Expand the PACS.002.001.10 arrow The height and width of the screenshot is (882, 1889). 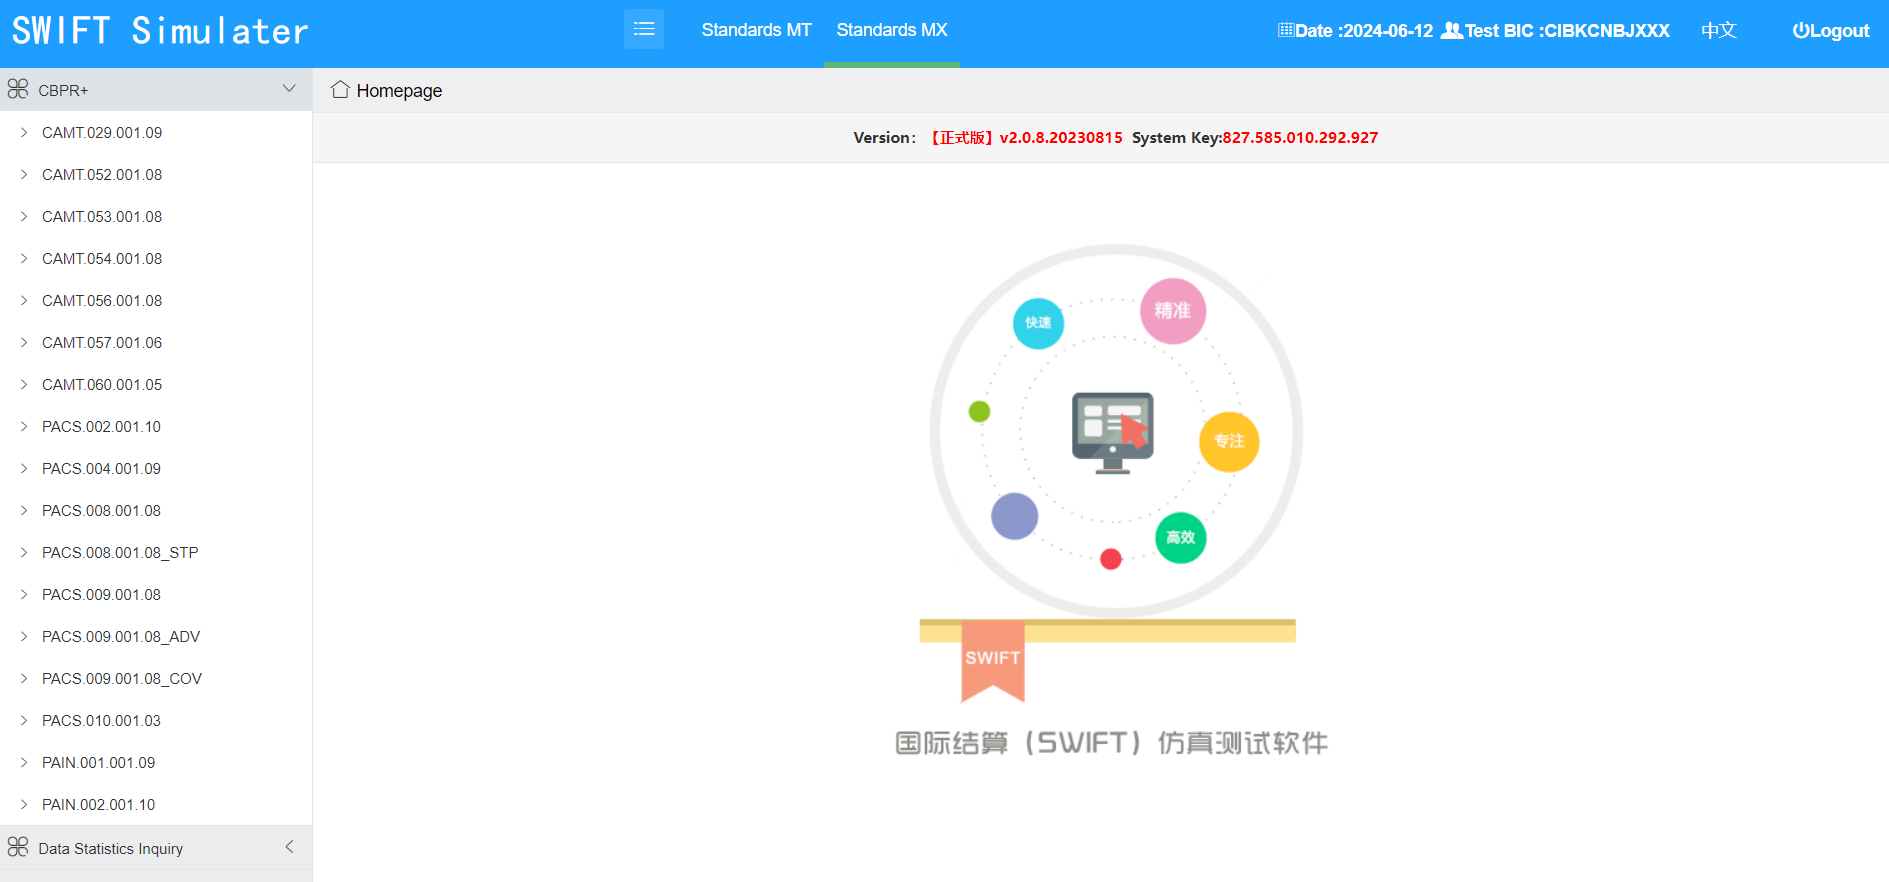(24, 426)
